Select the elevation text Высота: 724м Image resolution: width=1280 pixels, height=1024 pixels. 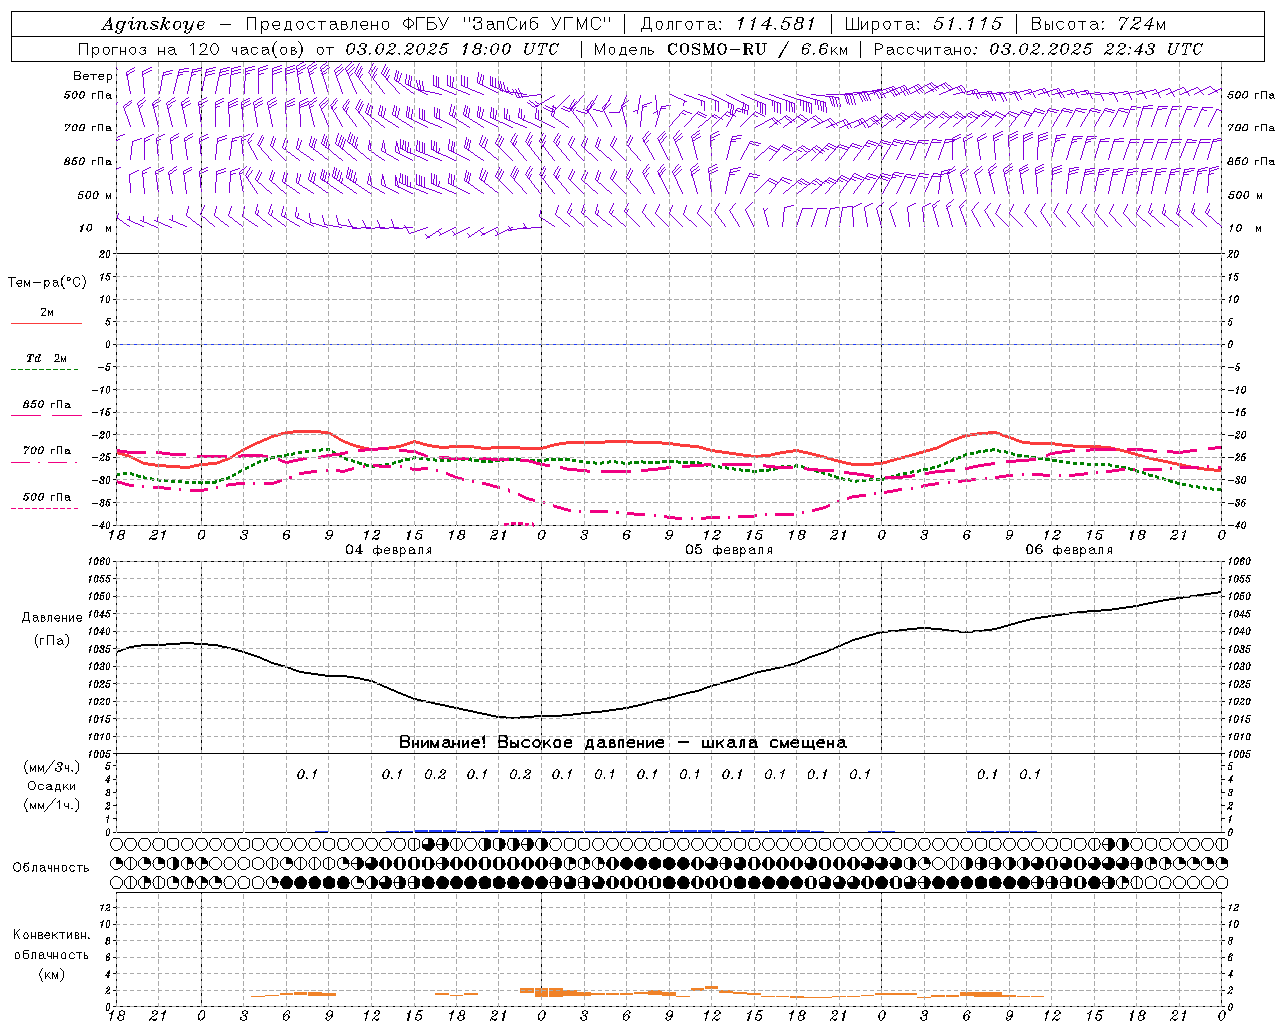click(1098, 24)
